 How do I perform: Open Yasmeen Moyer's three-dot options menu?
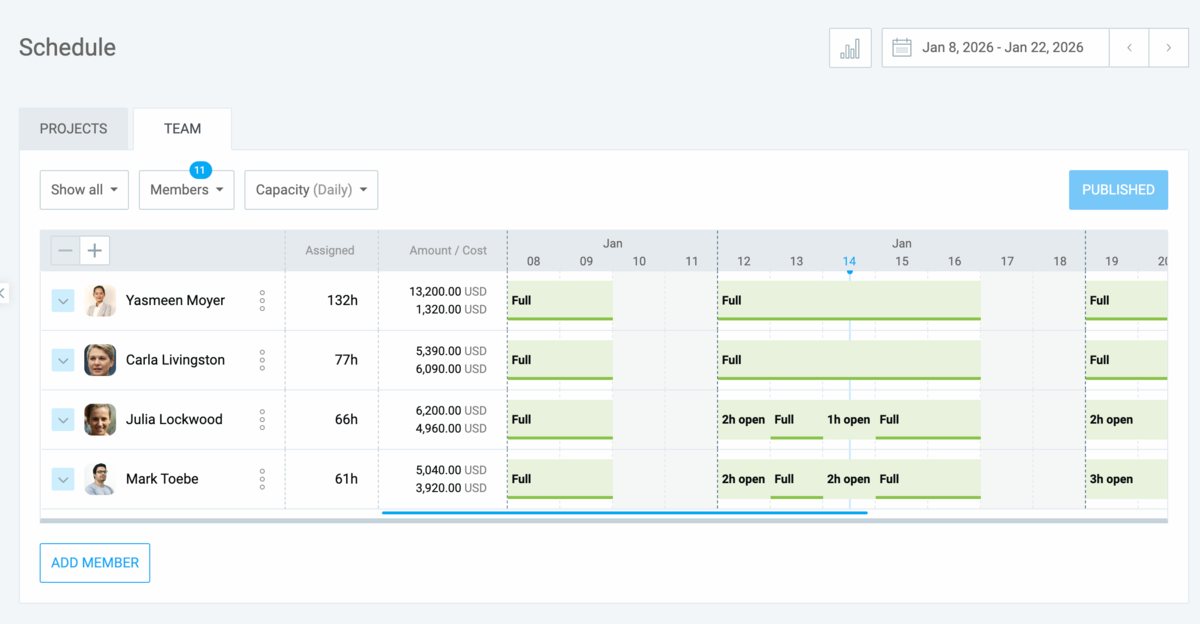coord(263,300)
